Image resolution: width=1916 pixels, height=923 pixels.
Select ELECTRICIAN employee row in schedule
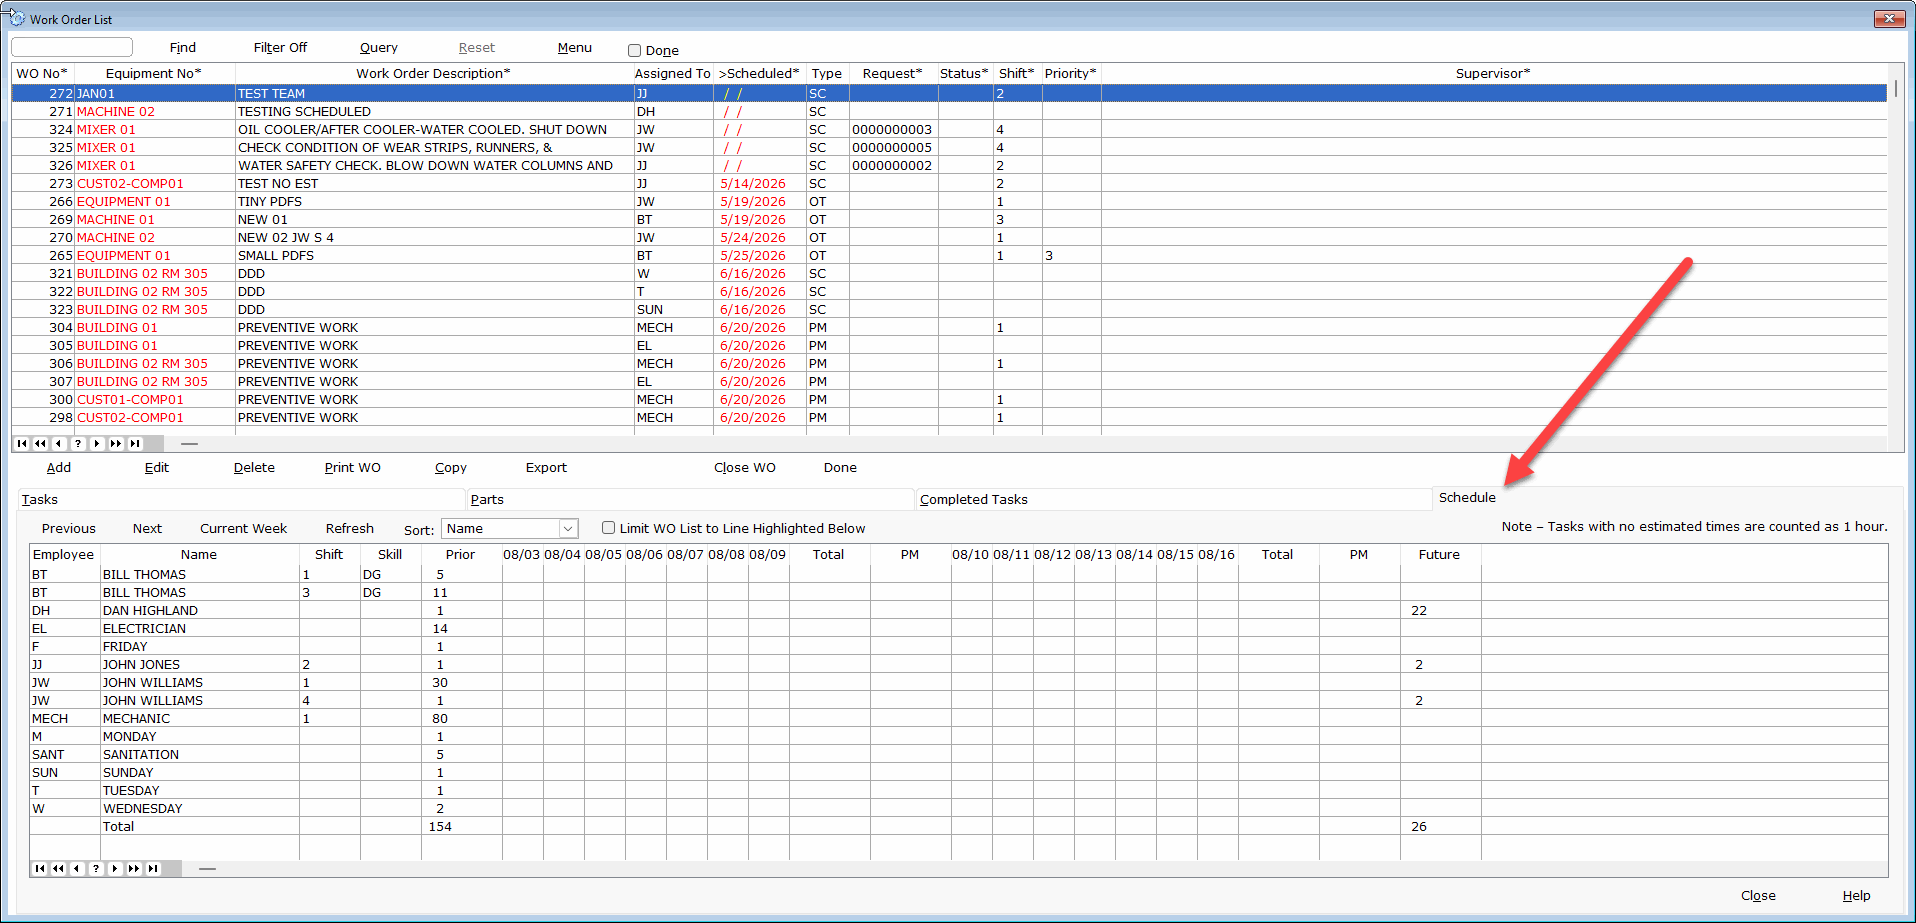click(x=958, y=628)
